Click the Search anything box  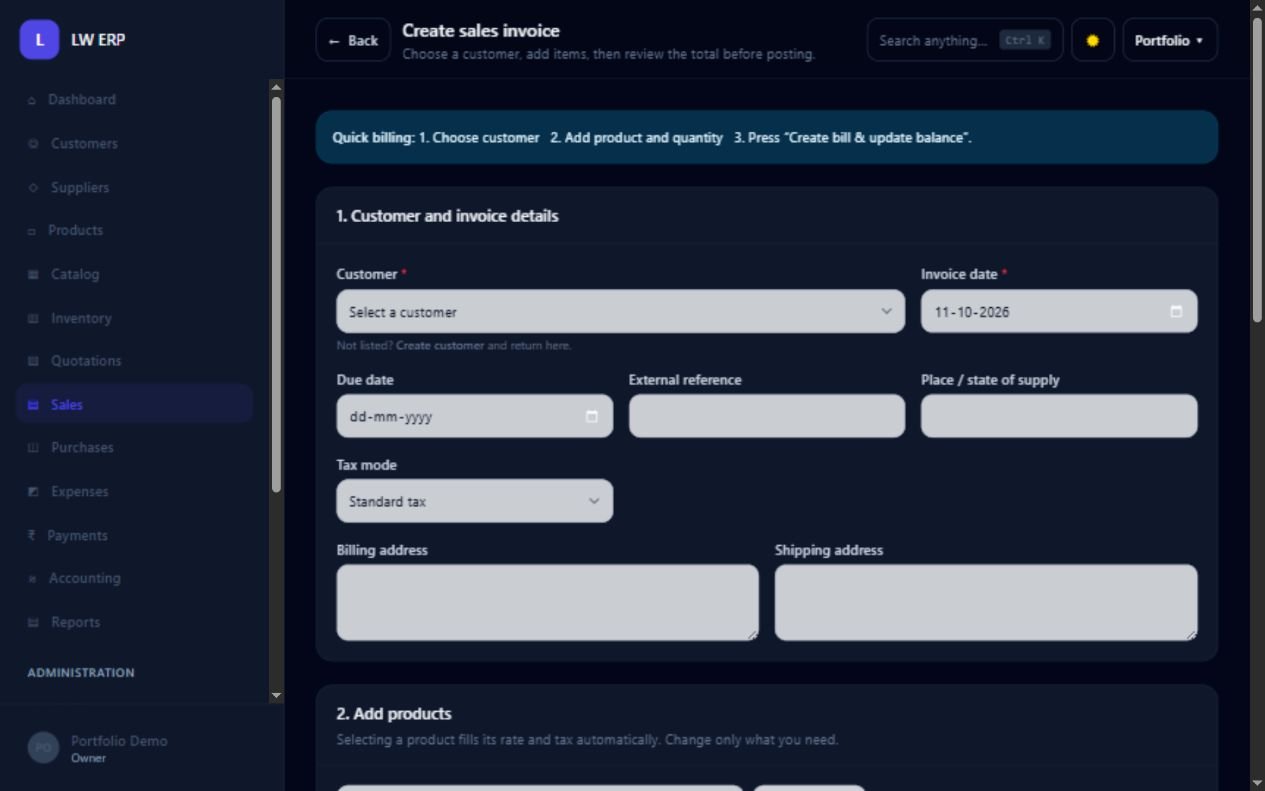(965, 40)
